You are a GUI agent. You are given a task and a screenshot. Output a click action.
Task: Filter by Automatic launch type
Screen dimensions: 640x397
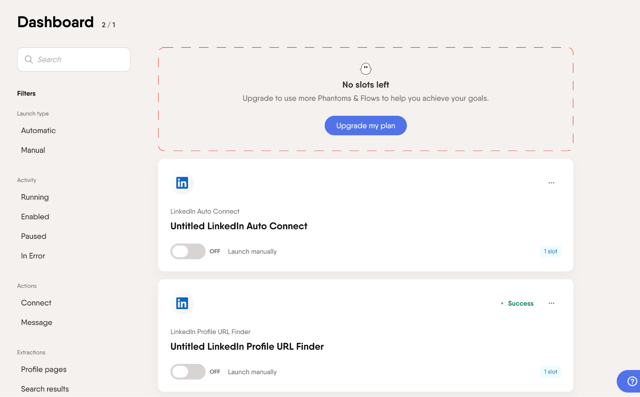pyautogui.click(x=38, y=131)
